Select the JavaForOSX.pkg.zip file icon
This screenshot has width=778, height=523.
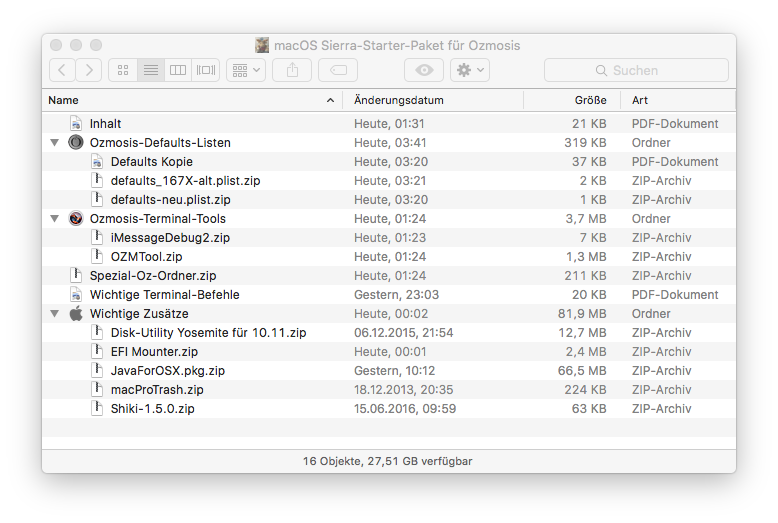pos(97,370)
